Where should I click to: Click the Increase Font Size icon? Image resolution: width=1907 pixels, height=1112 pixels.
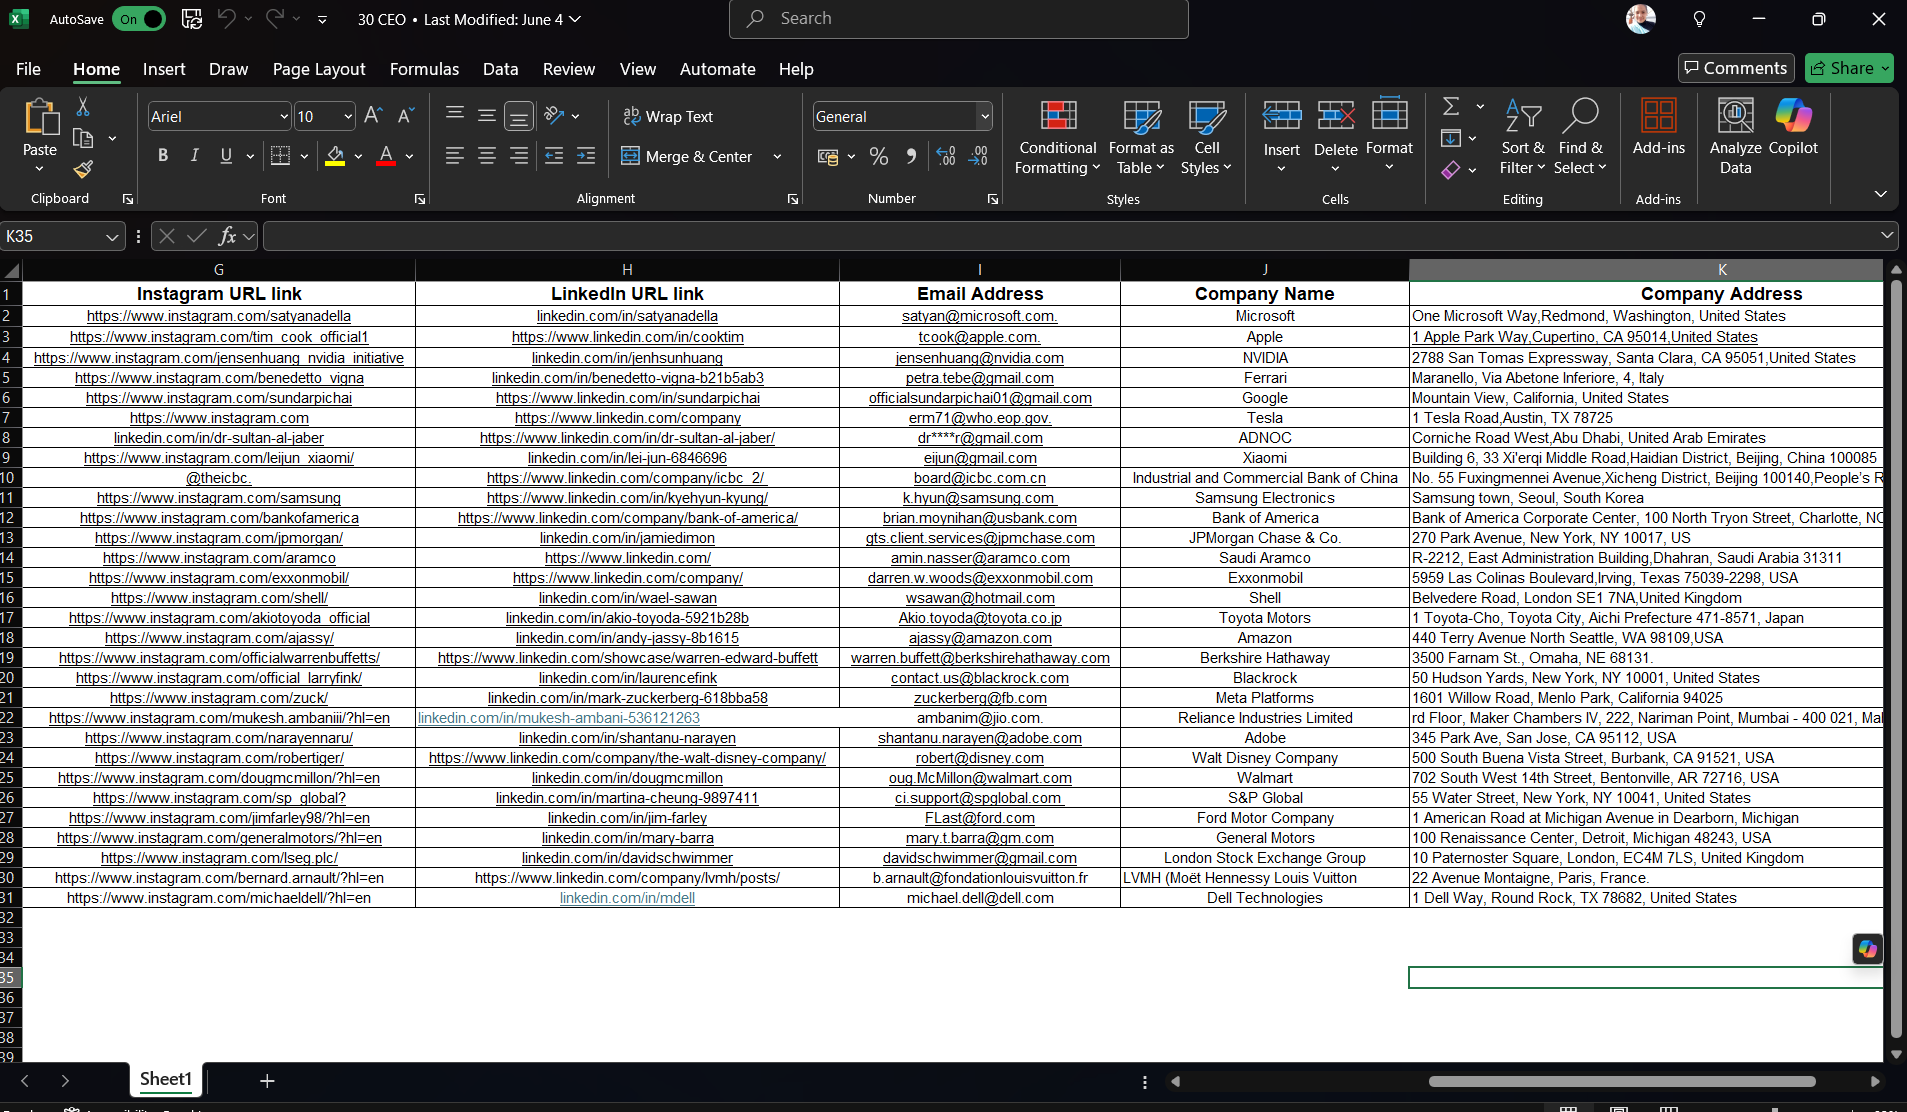373,116
